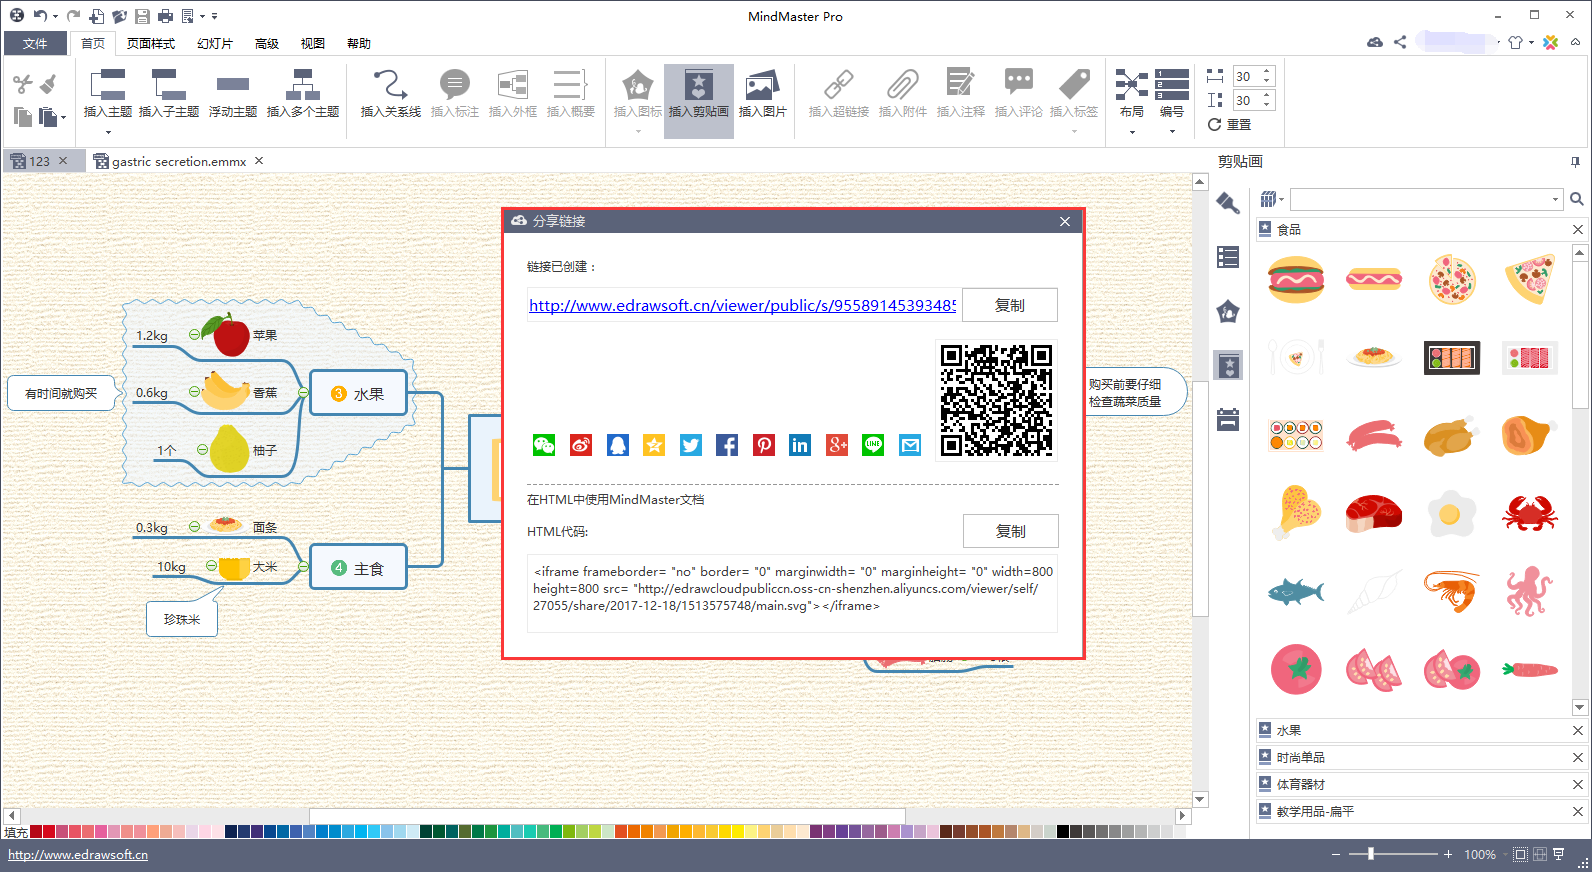The height and width of the screenshot is (872, 1592).
Task: Share the link via email envelope icon
Action: click(910, 445)
